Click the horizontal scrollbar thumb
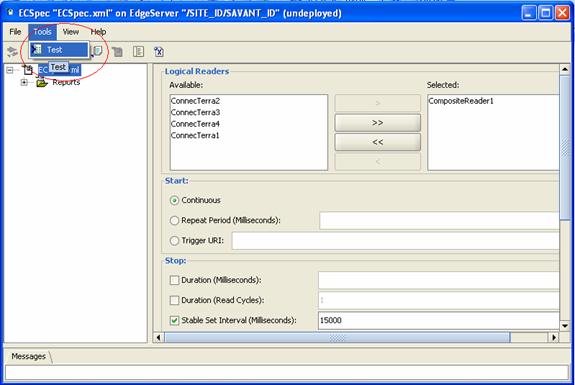 point(337,337)
